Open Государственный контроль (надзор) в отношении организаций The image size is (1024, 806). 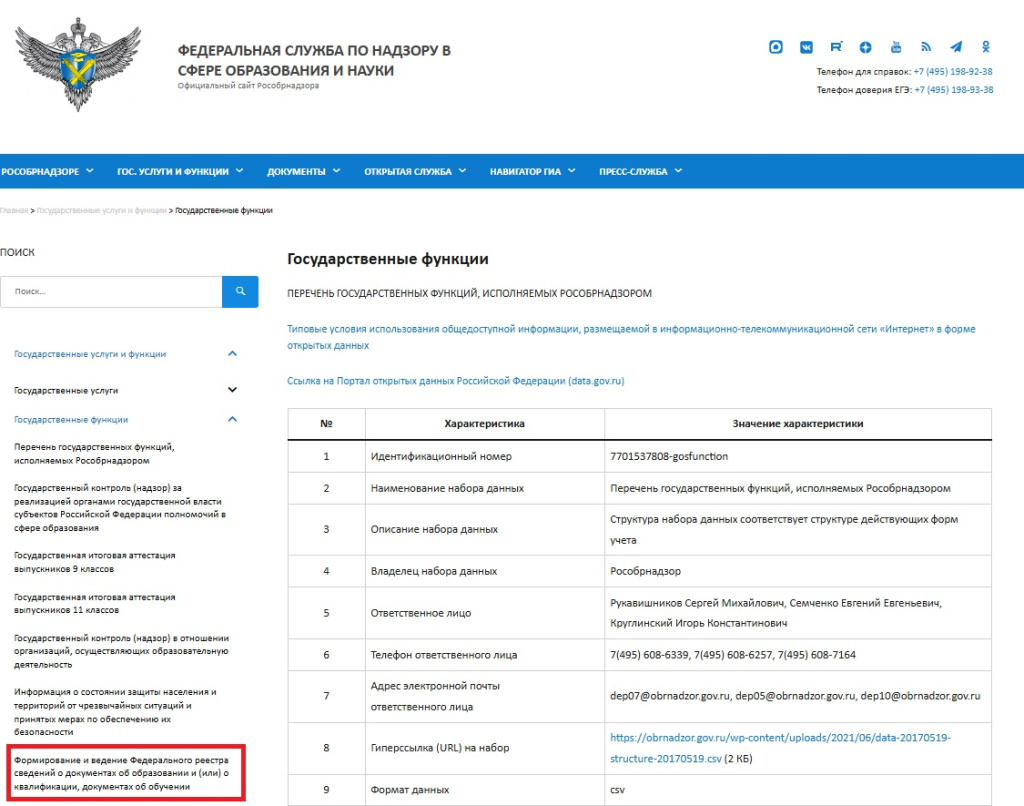click(121, 651)
